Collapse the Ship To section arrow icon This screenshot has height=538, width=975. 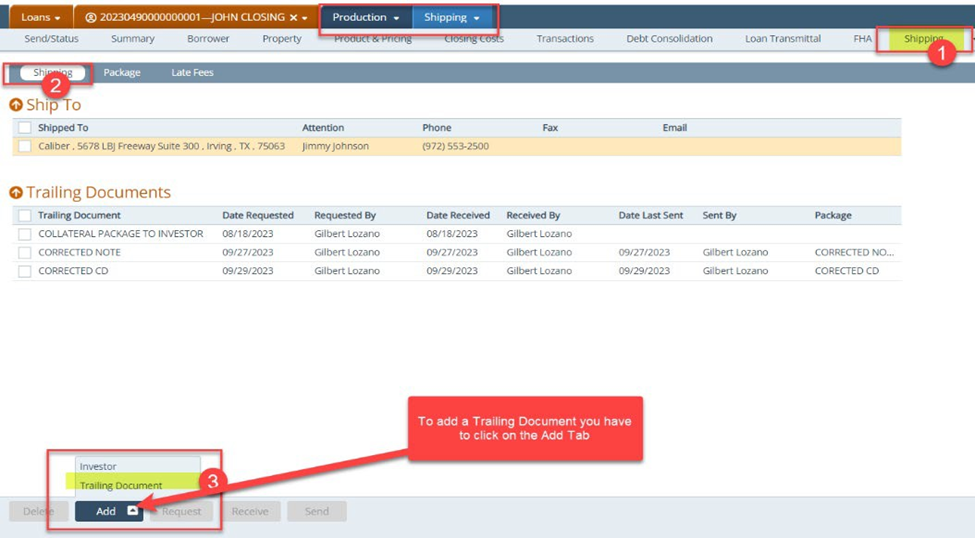(16, 104)
